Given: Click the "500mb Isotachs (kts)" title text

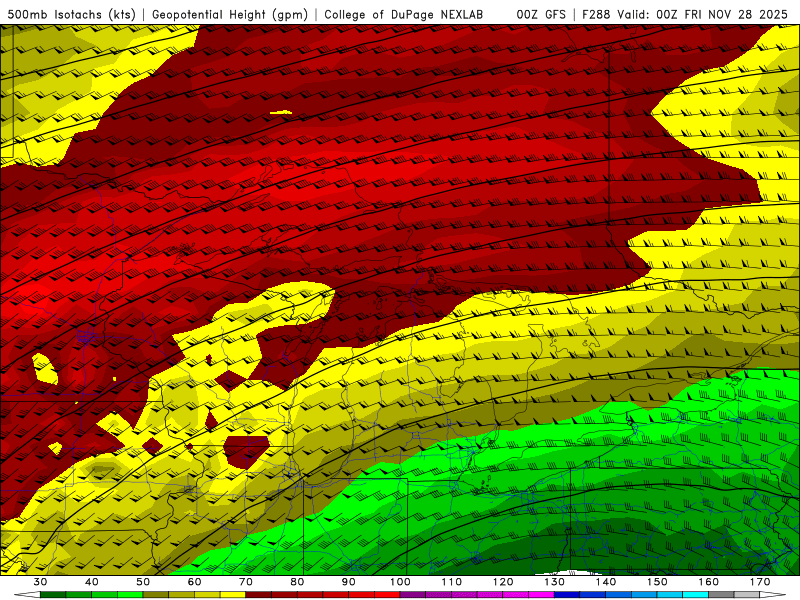Looking at the screenshot, I should pos(71,15).
